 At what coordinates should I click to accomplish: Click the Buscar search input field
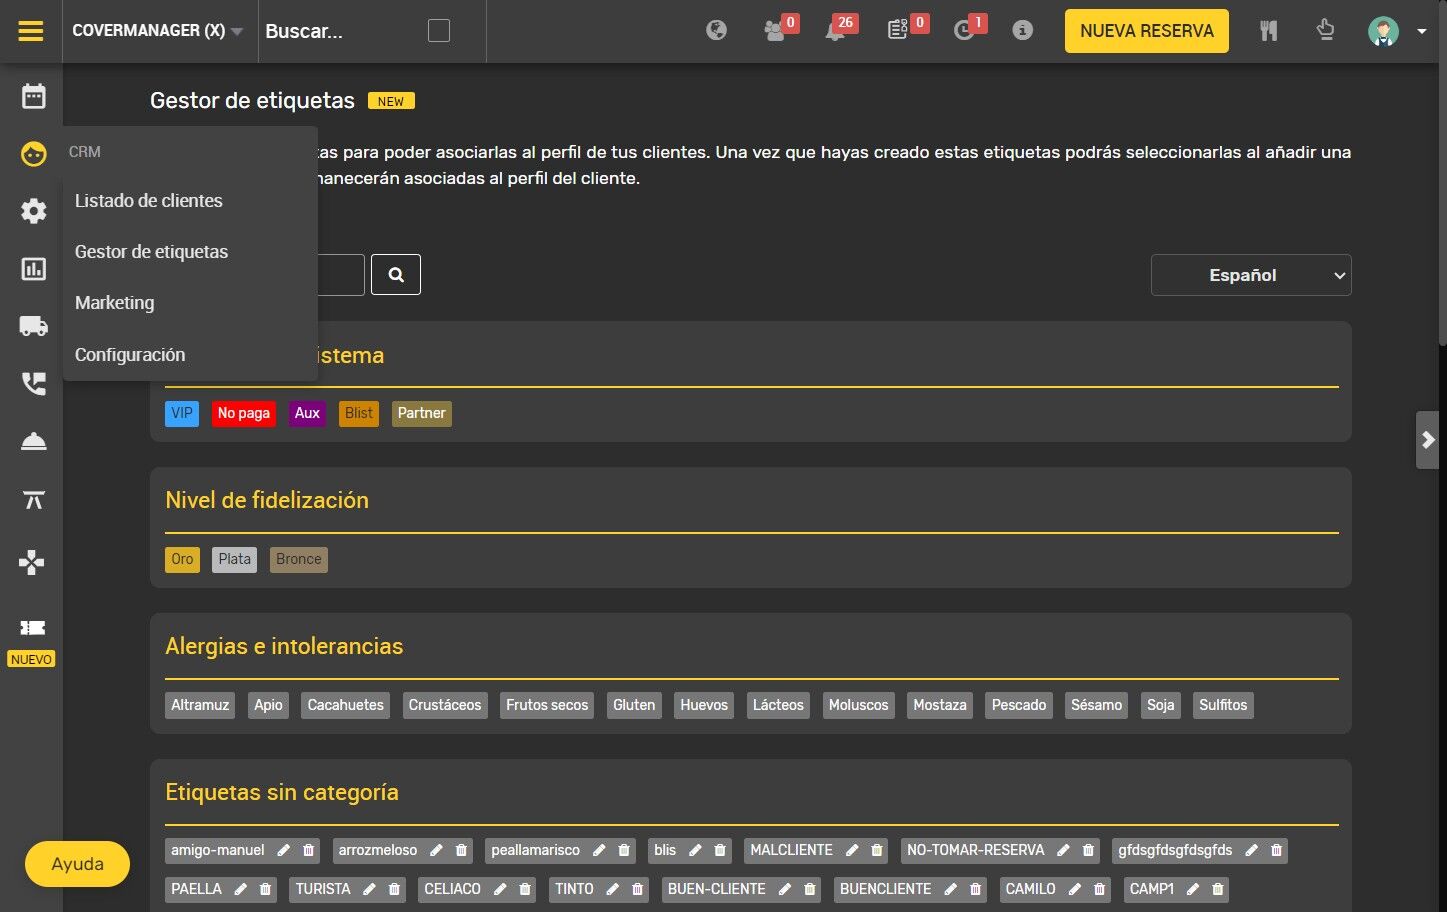pyautogui.click(x=340, y=31)
